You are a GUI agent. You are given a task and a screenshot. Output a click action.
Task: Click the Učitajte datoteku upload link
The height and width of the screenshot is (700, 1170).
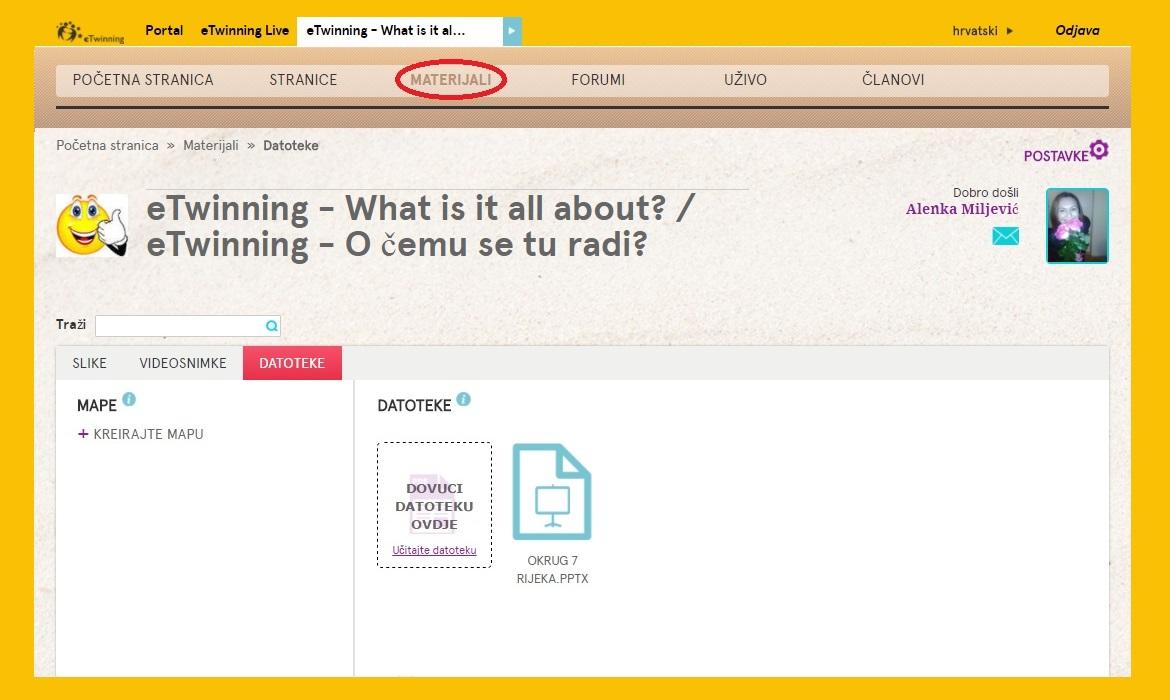coord(434,550)
